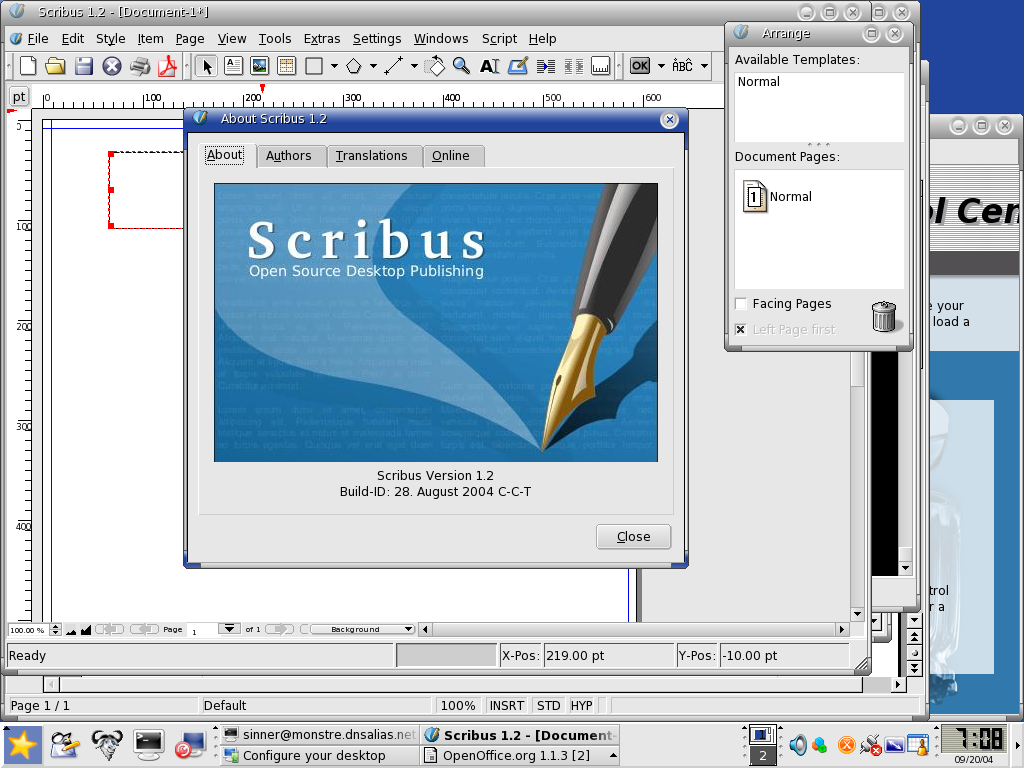Select the Insert Text Frame tool

(233, 66)
